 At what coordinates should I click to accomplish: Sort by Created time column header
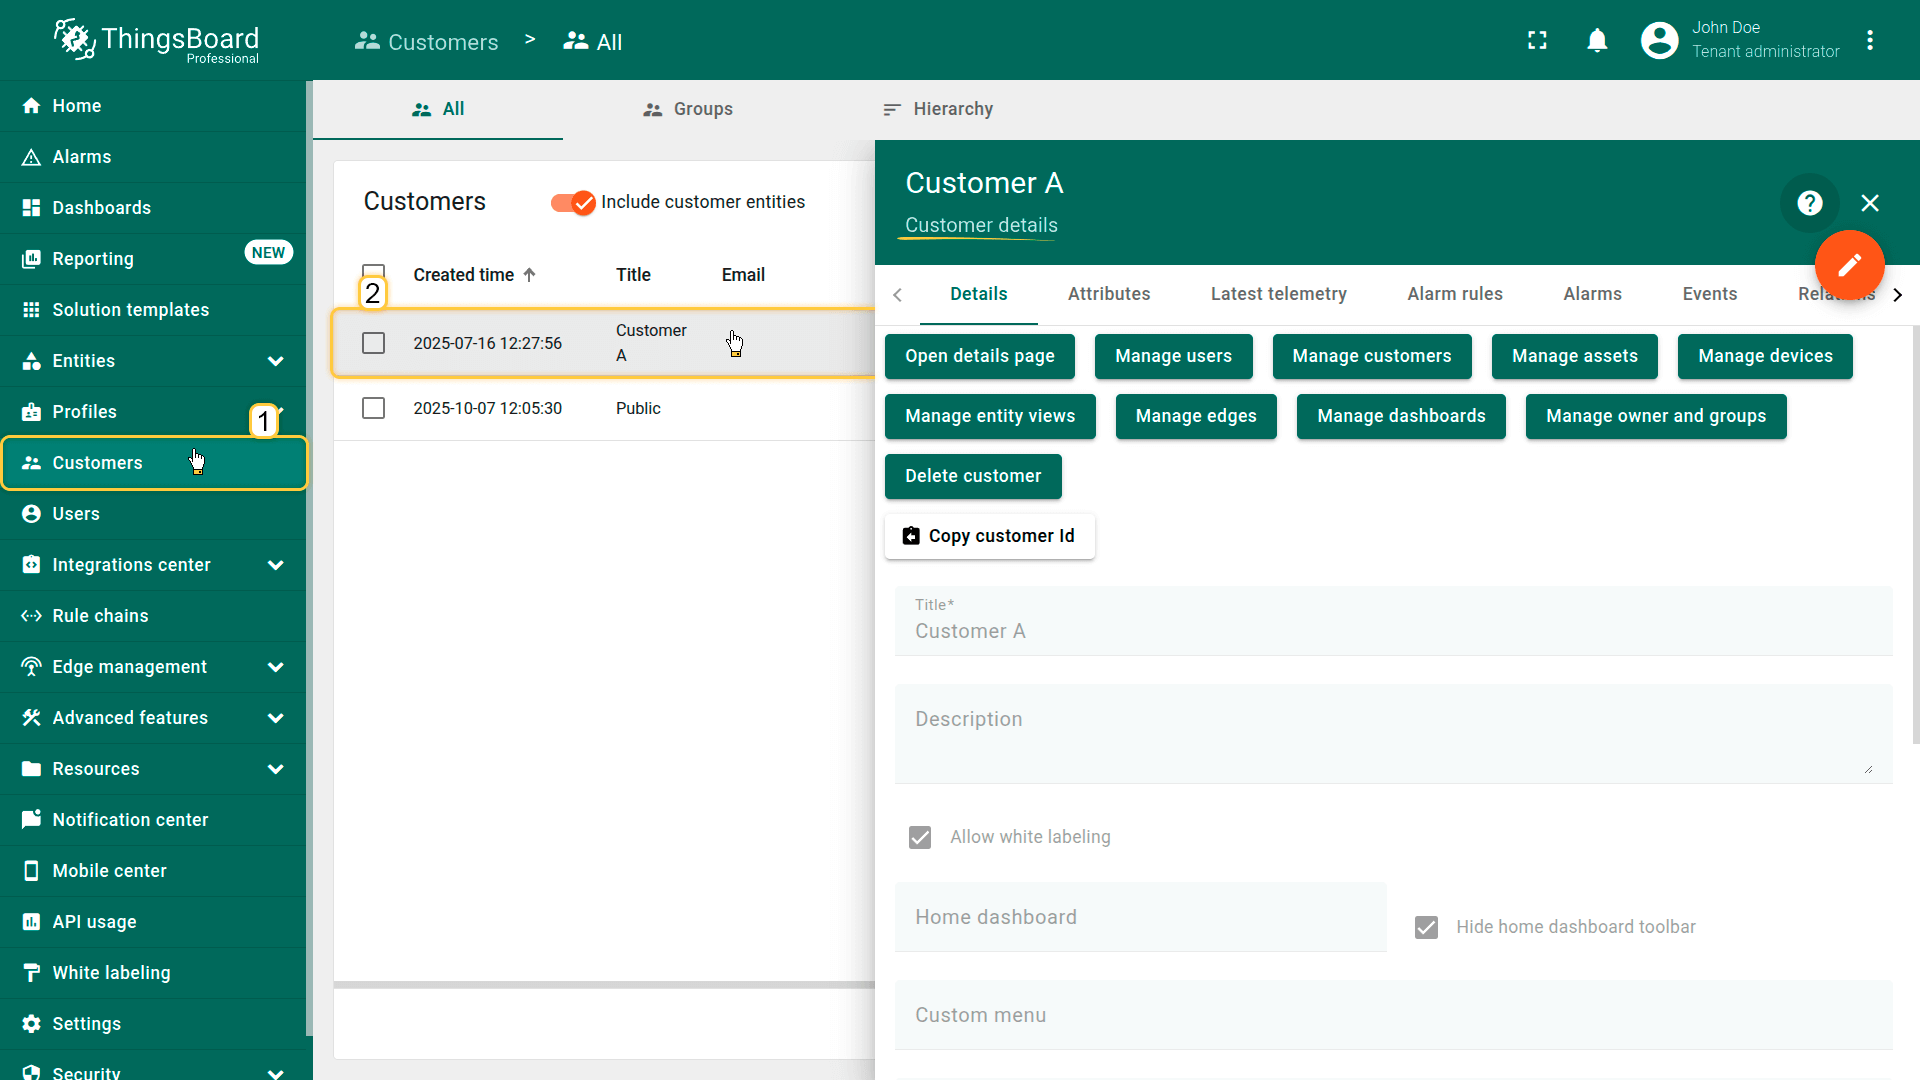(x=464, y=275)
